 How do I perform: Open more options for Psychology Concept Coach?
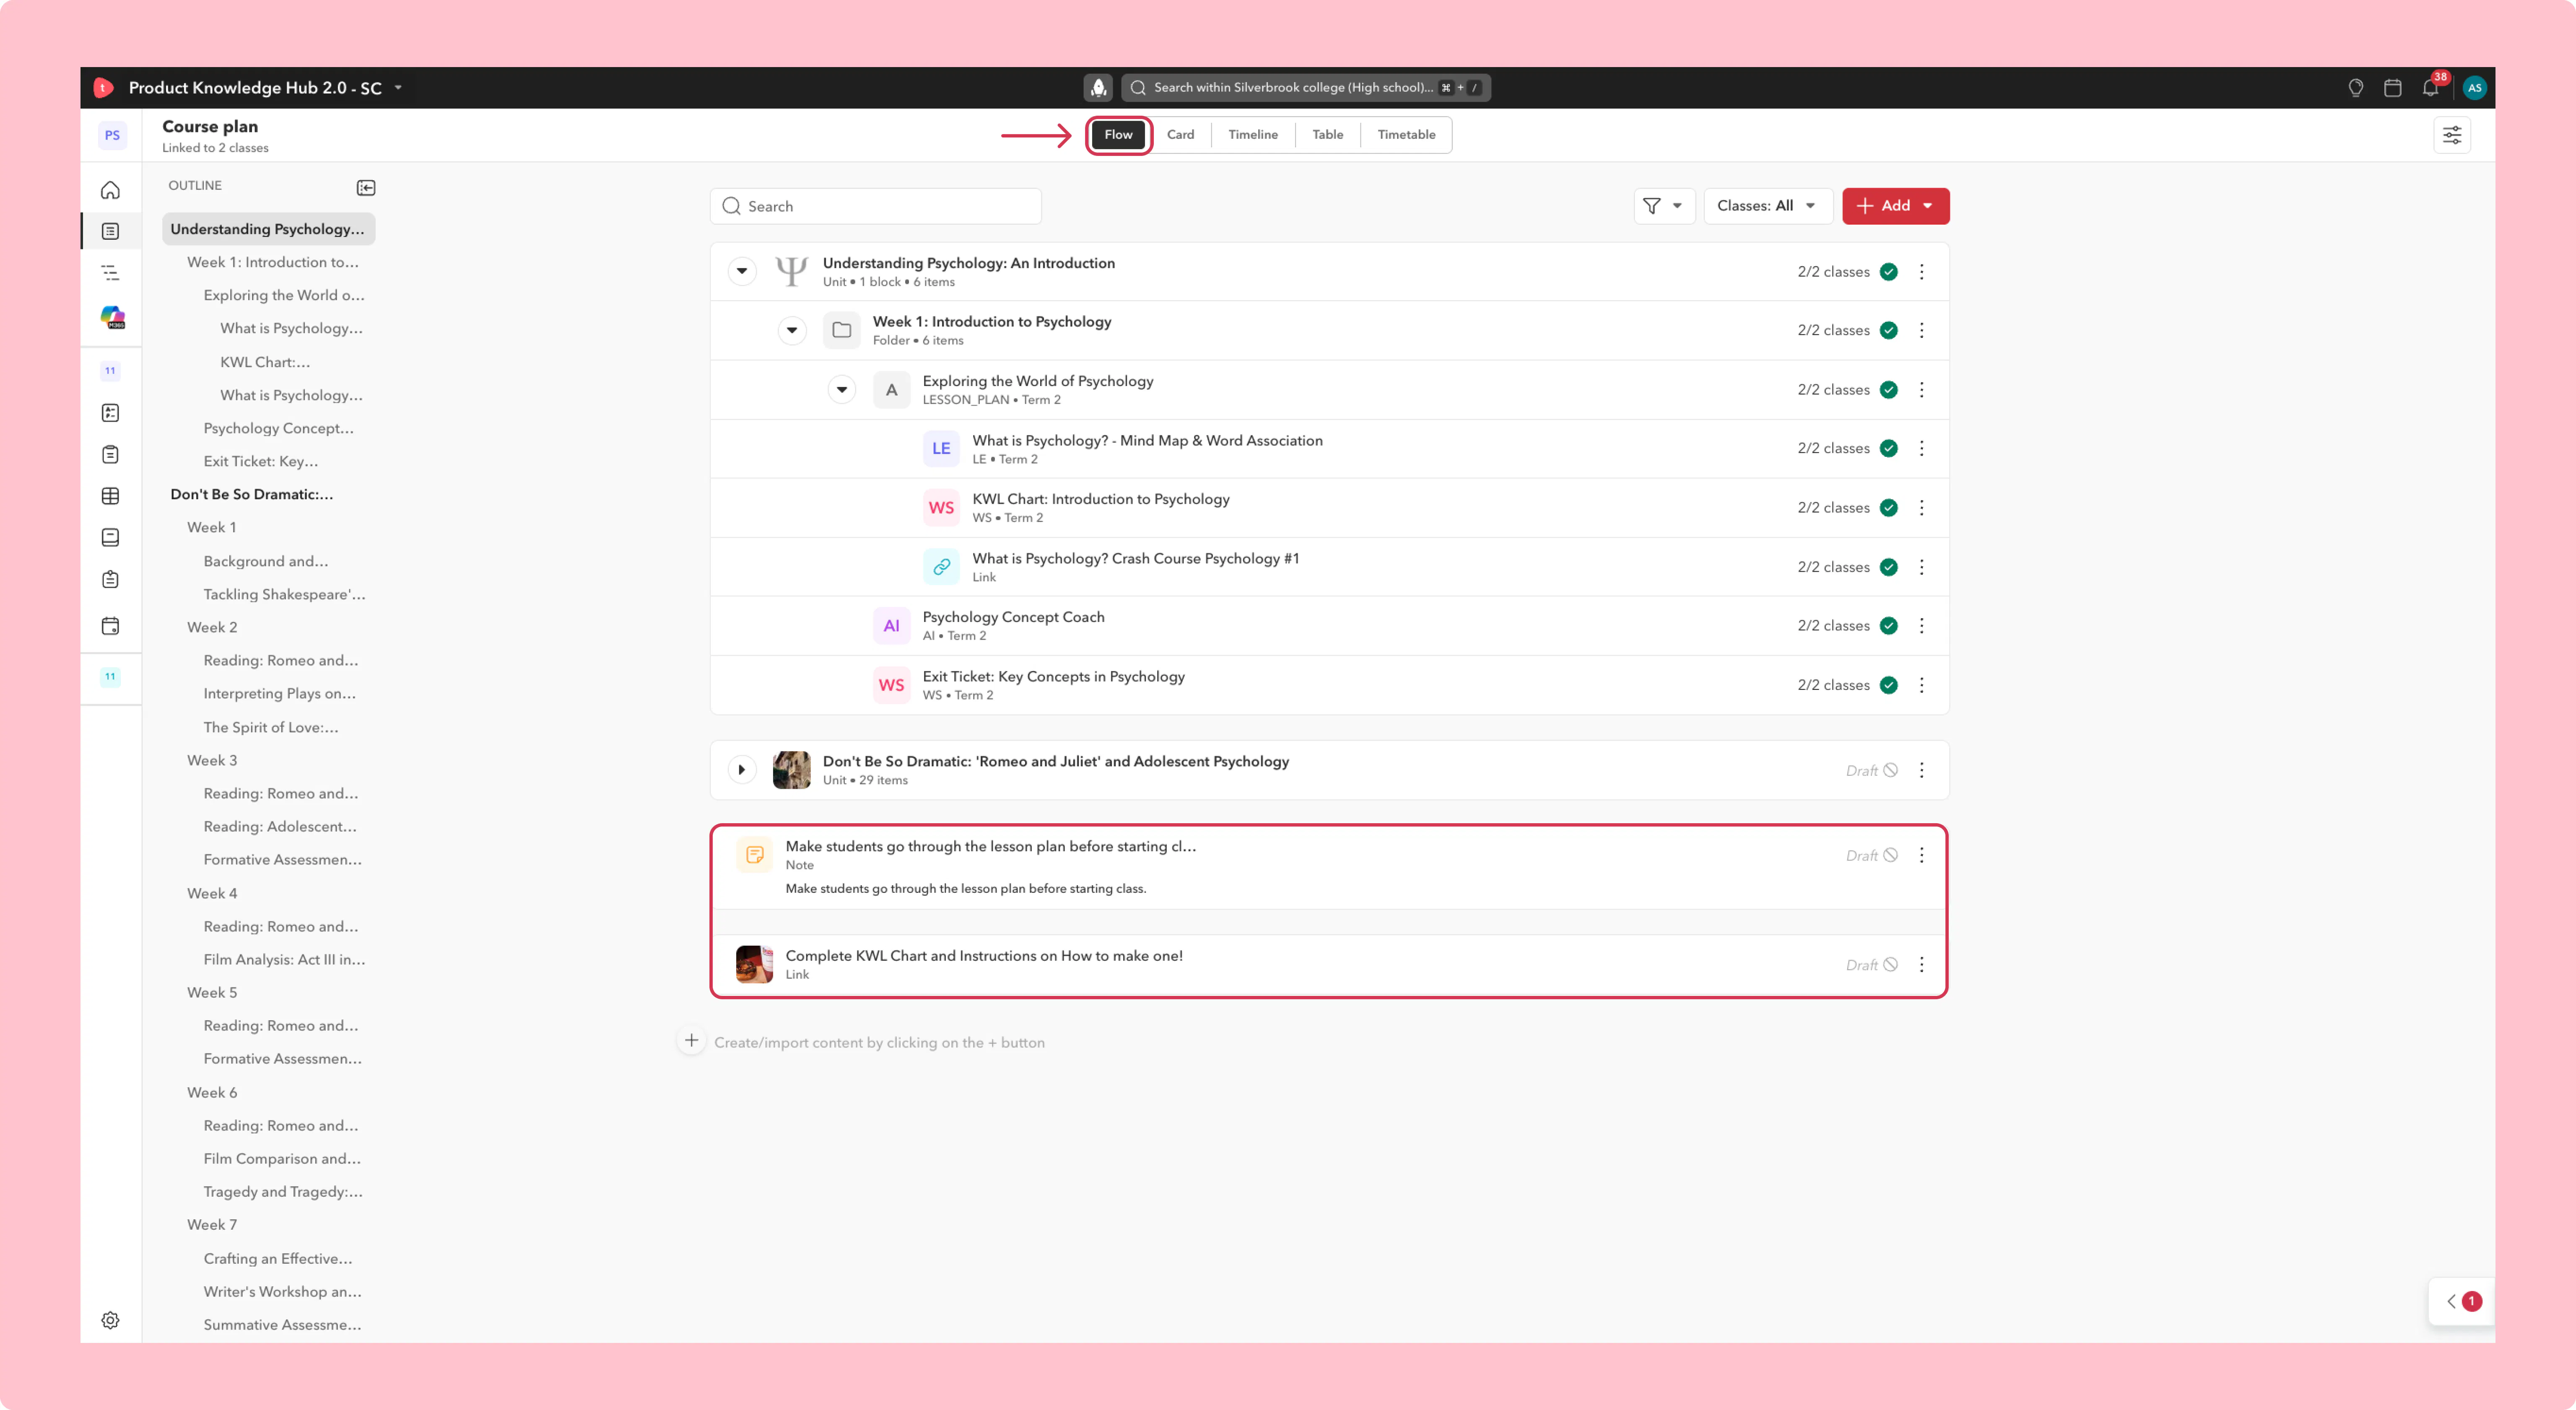1921,626
